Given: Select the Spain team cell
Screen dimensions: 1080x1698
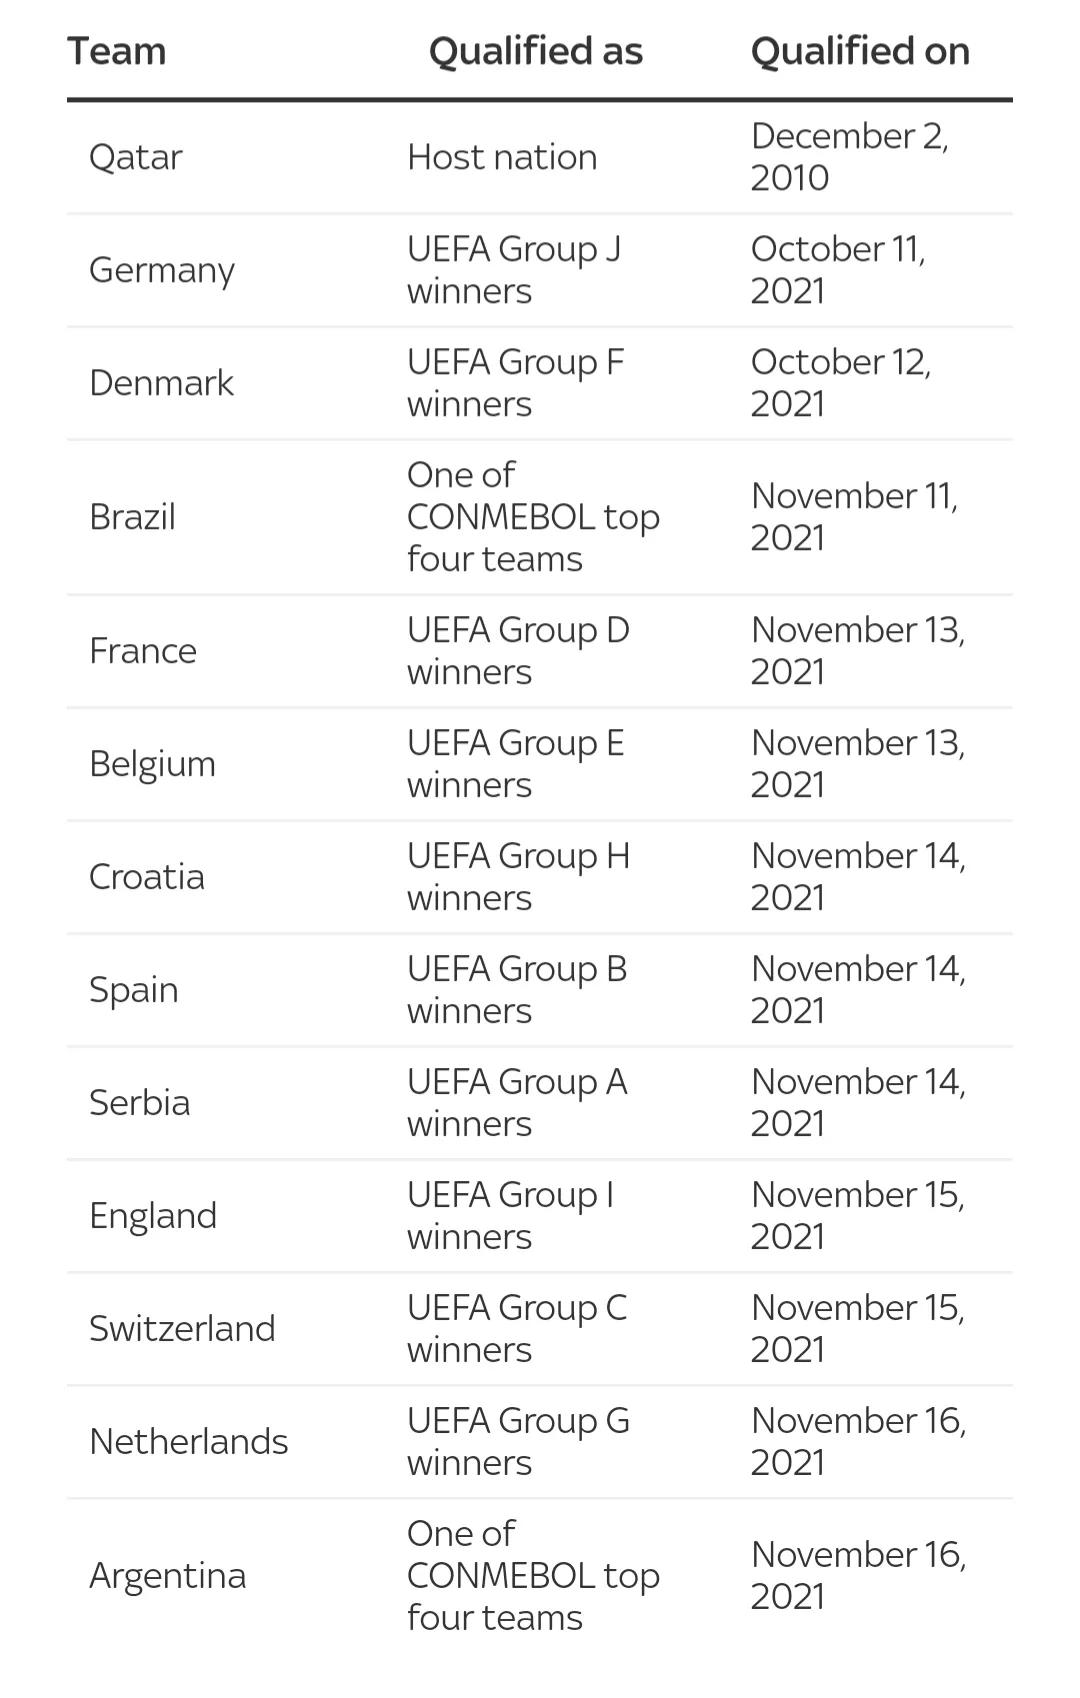Looking at the screenshot, I should pos(134,990).
